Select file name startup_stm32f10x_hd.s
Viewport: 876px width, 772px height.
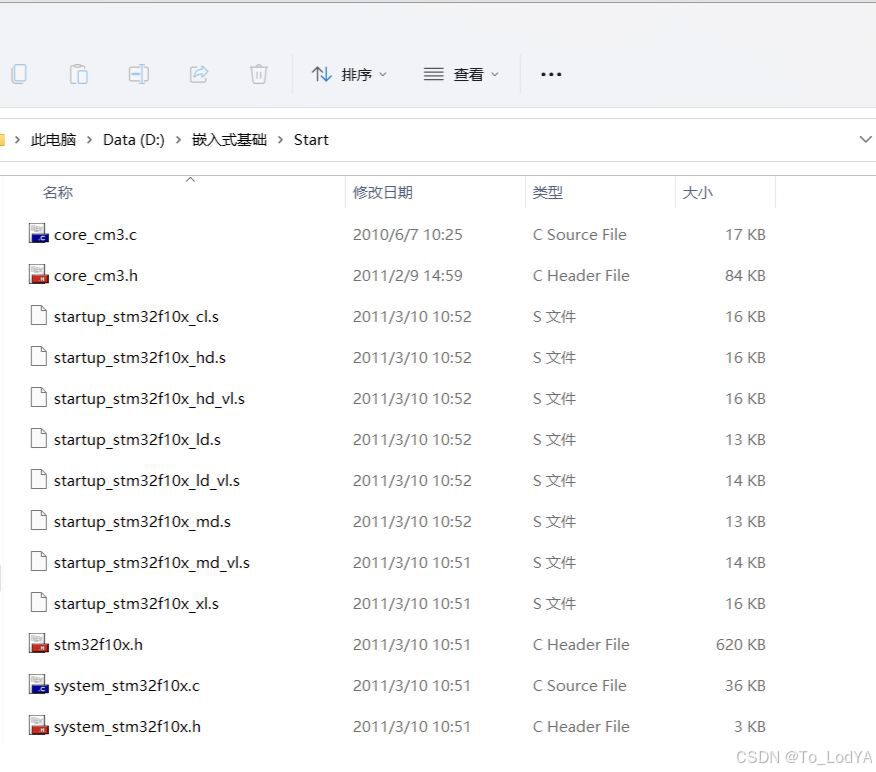pyautogui.click(x=140, y=358)
